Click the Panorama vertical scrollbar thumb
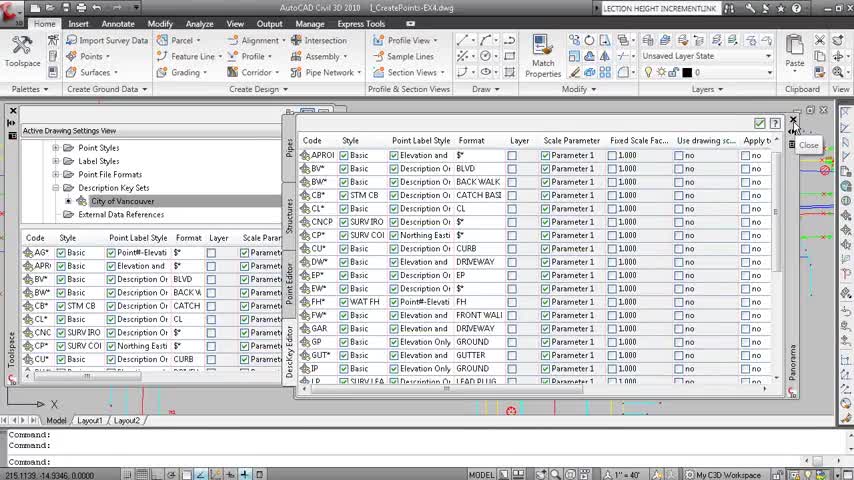This screenshot has width=854, height=480. [x=776, y=212]
